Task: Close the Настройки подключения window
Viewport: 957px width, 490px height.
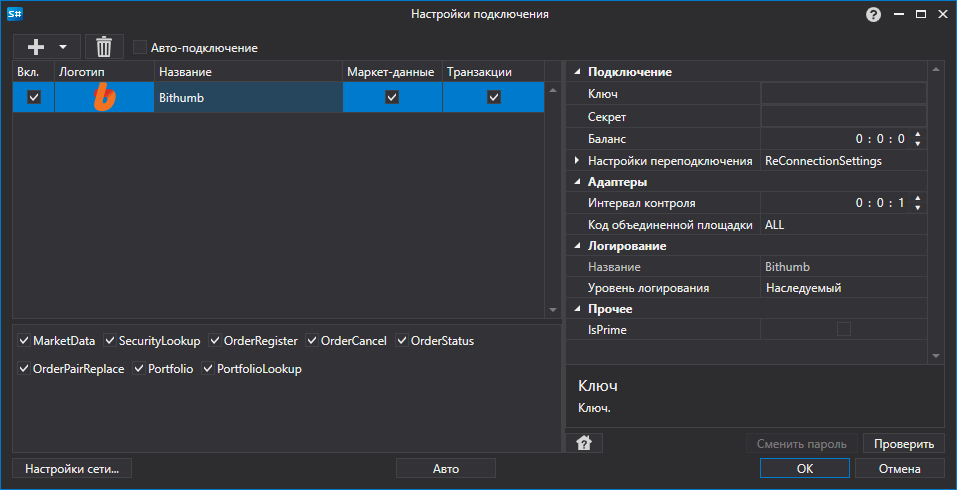Action: click(942, 14)
